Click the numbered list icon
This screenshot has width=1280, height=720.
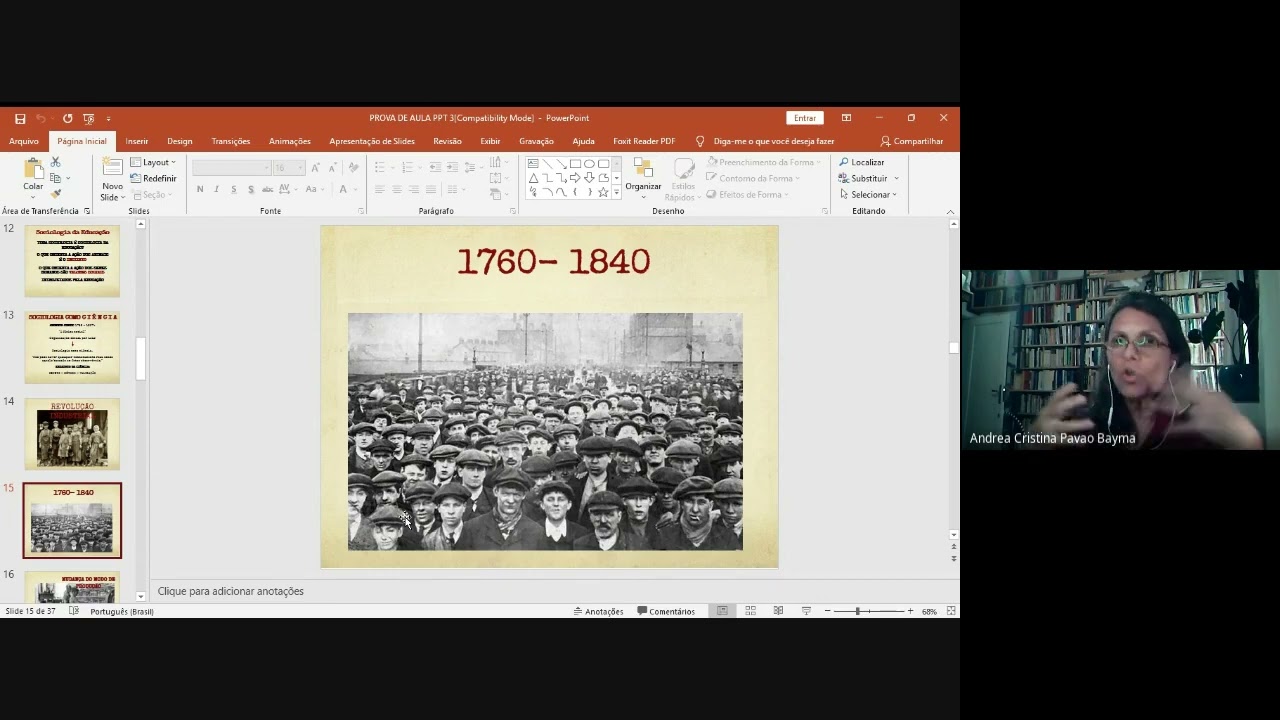coord(407,167)
